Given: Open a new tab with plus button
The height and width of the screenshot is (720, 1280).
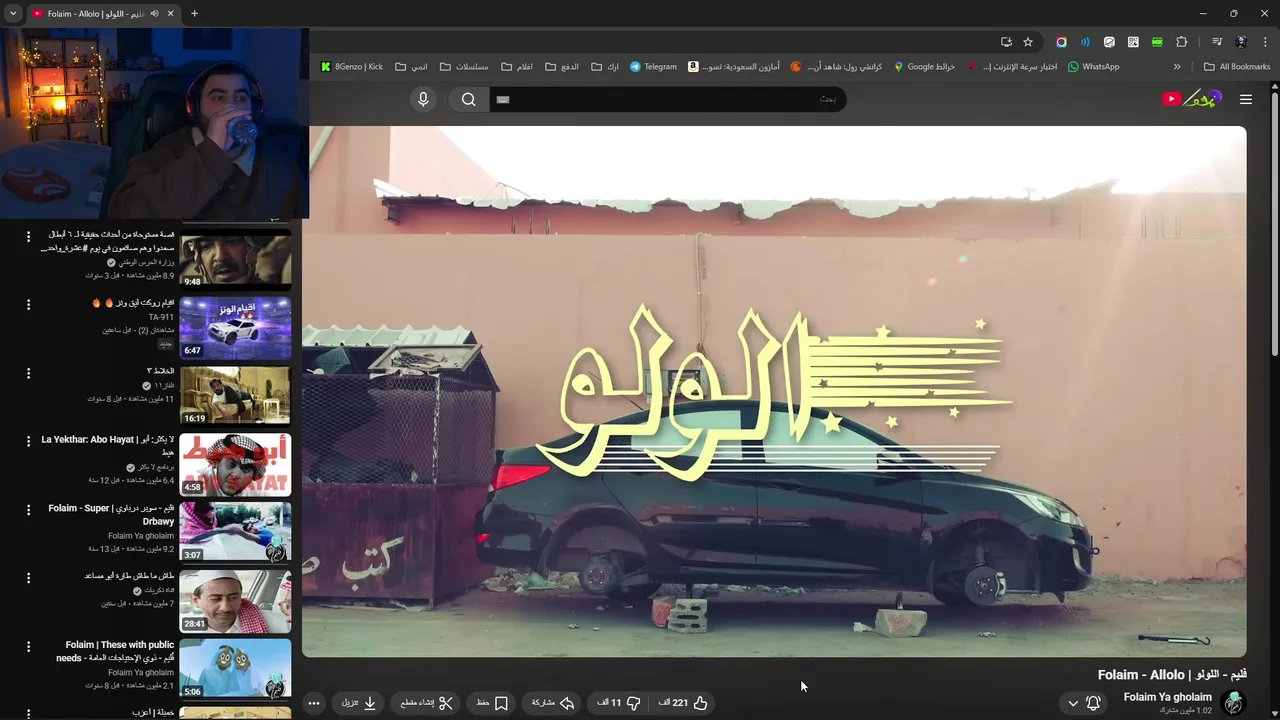Looking at the screenshot, I should tap(194, 14).
